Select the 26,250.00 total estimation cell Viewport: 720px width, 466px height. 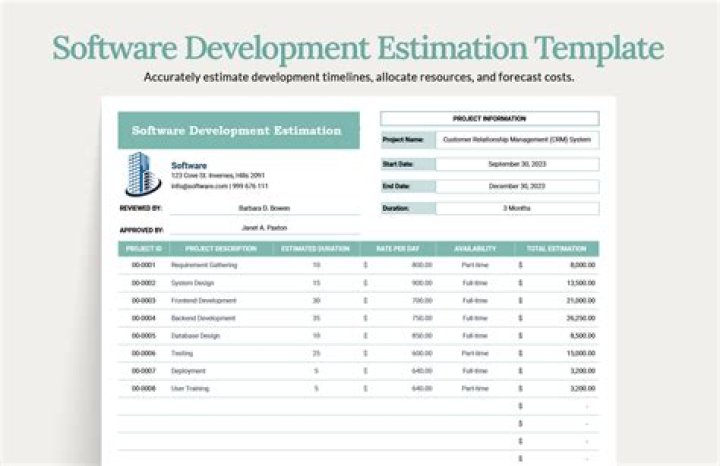pos(581,318)
